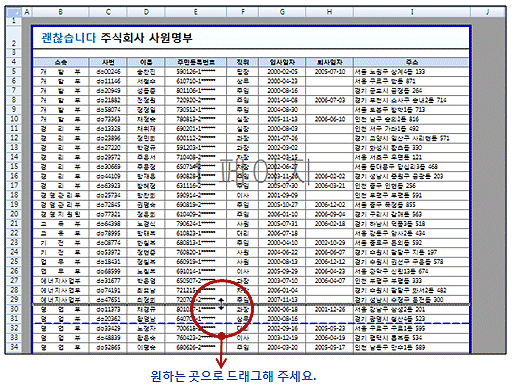Click the '주민등록번호' header cell

coord(196,62)
